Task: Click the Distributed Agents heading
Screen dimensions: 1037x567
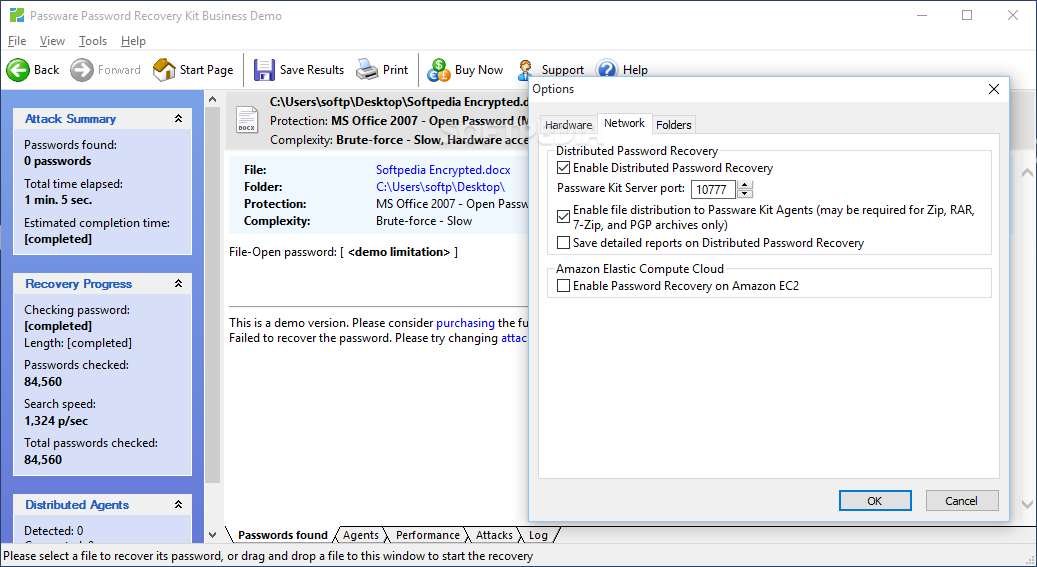Action: [77, 504]
